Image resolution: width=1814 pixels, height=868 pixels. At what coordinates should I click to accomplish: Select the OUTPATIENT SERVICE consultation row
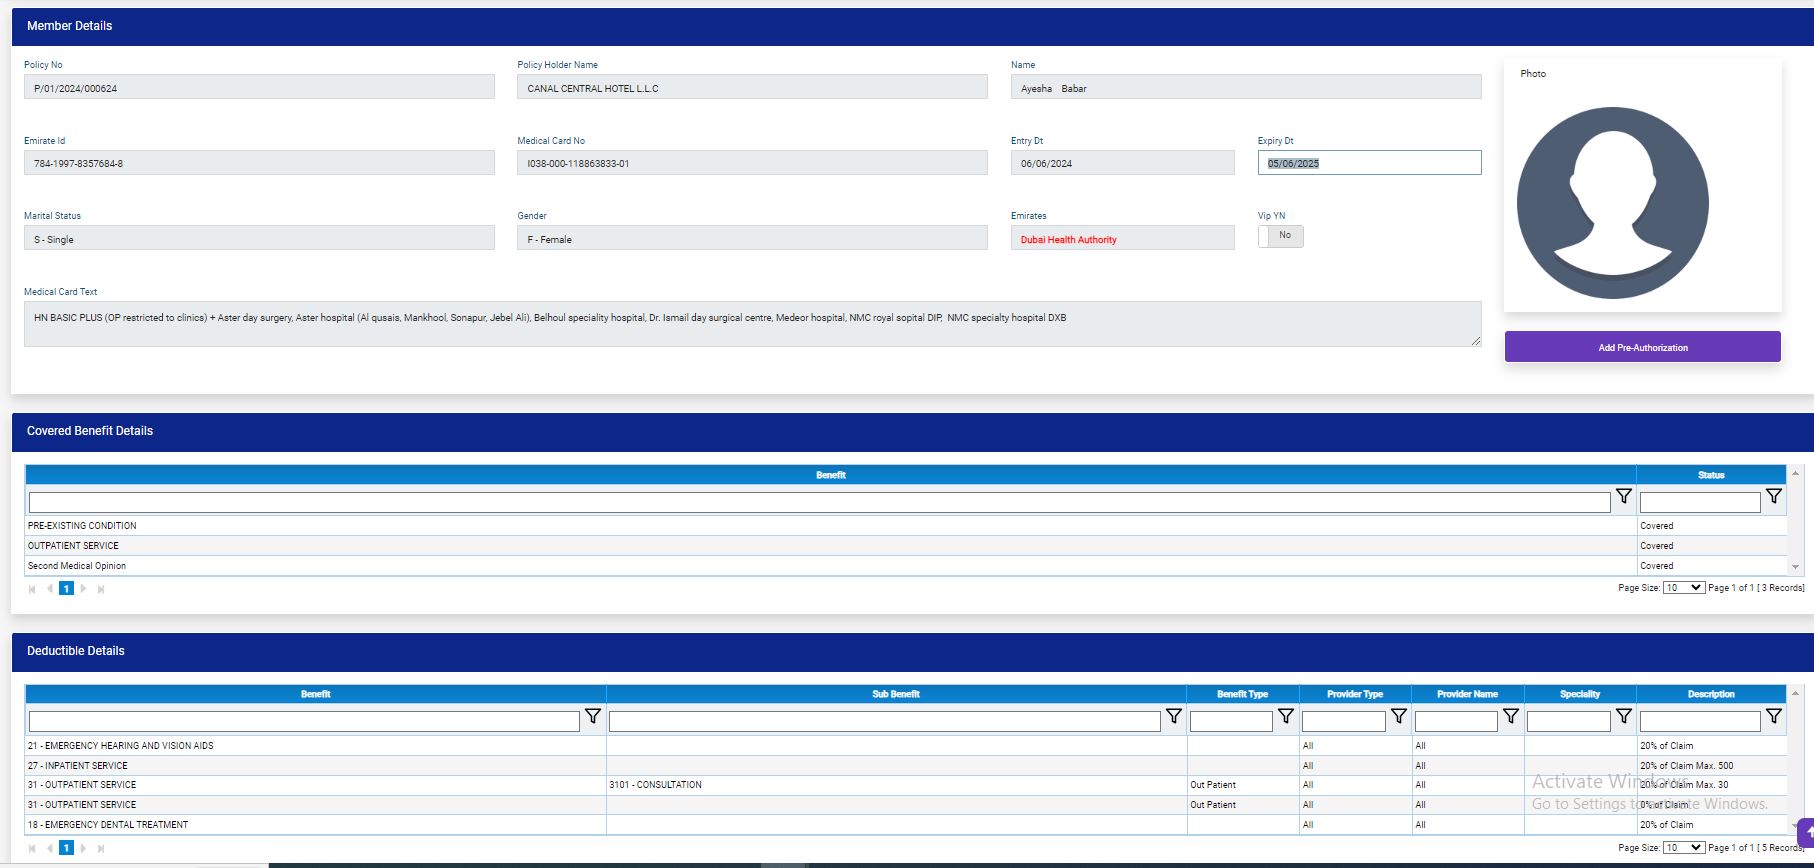tap(655, 785)
